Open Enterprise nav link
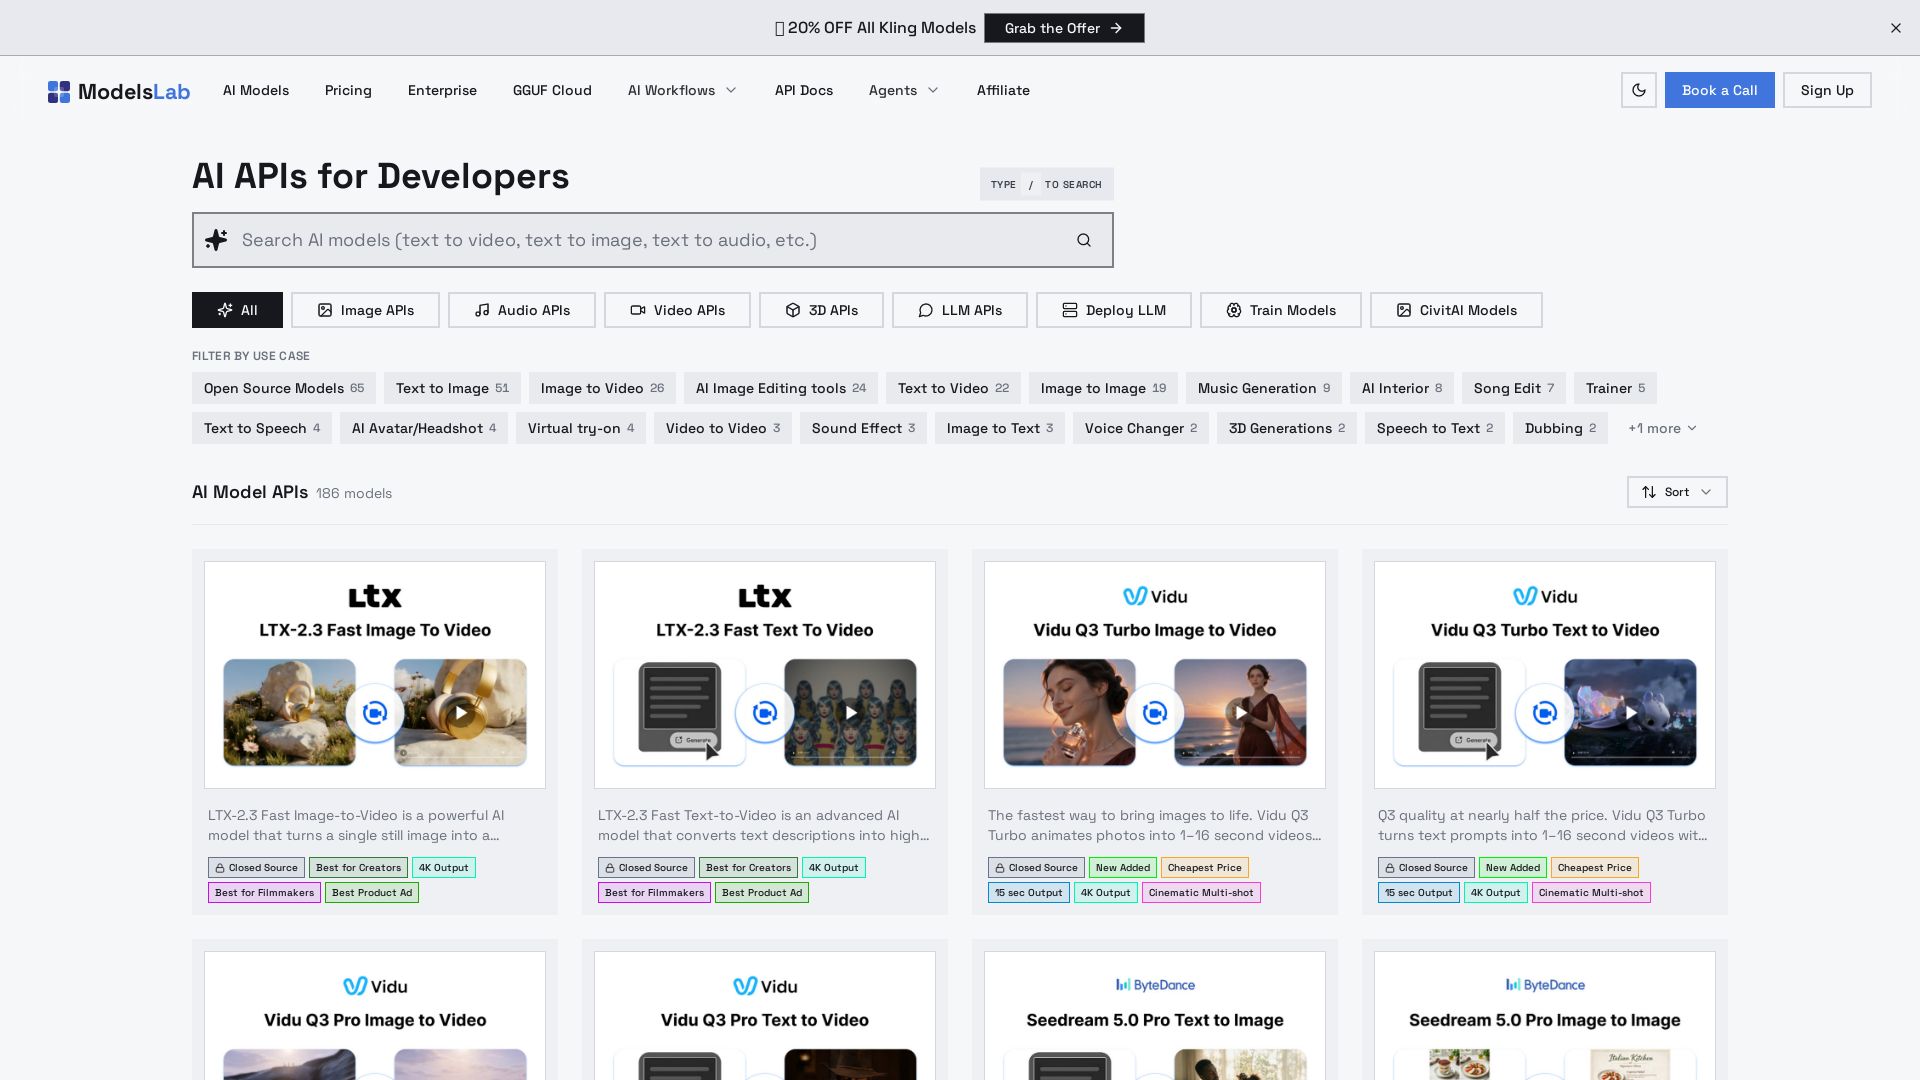The width and height of the screenshot is (1920, 1080). click(442, 90)
